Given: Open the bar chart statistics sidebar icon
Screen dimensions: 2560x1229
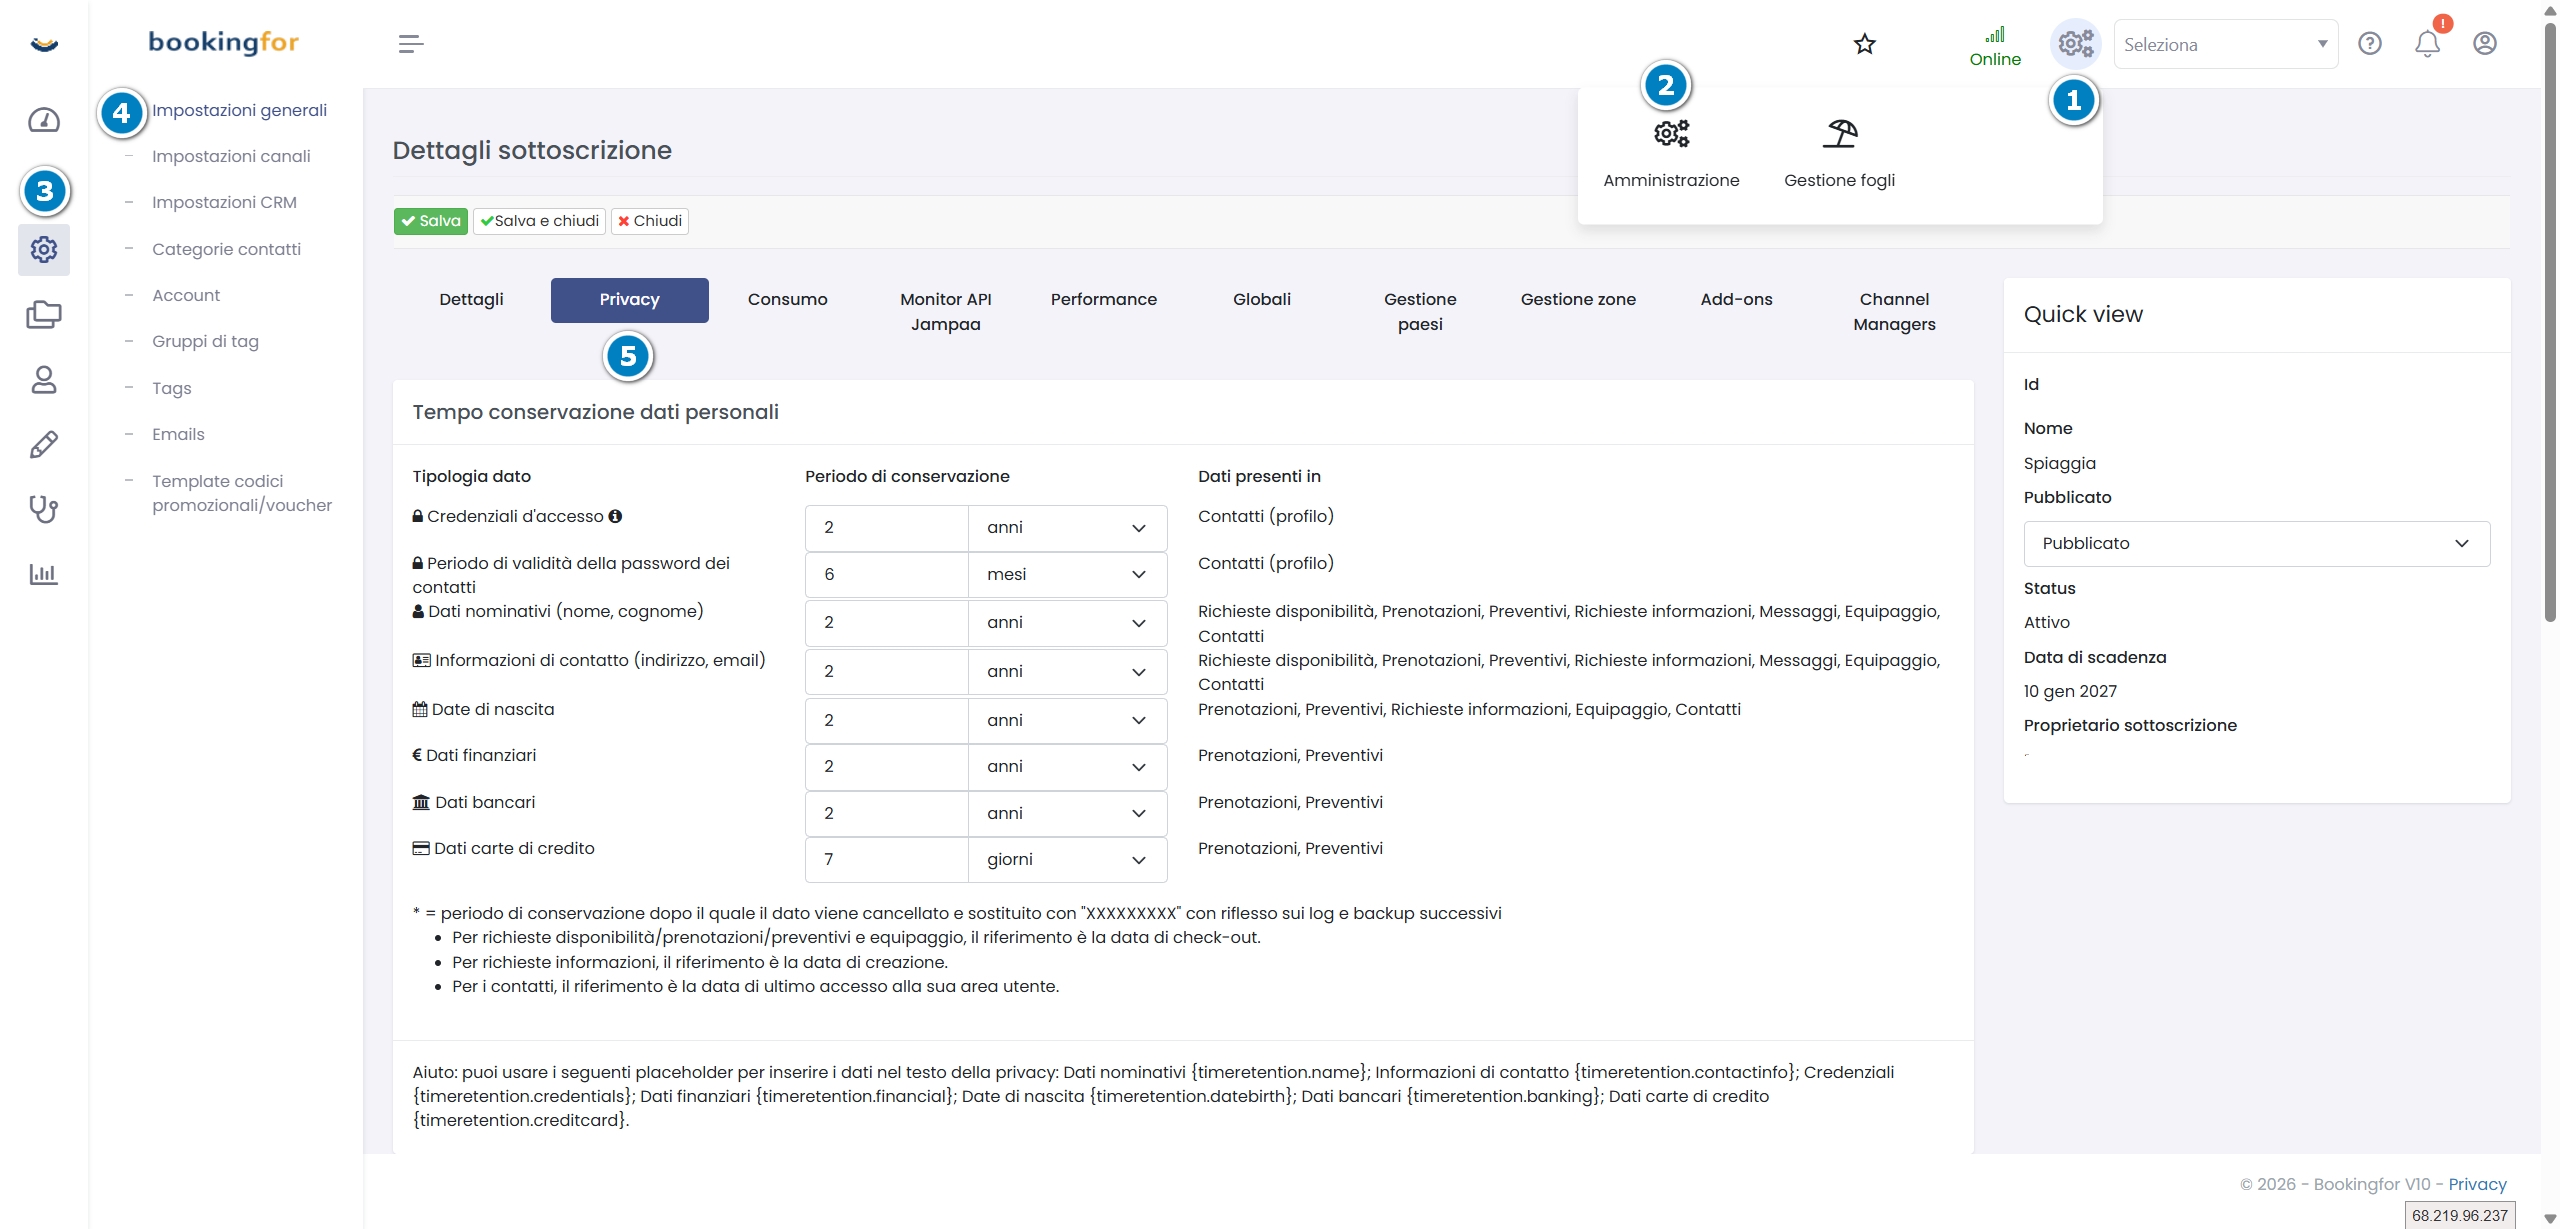Looking at the screenshot, I should (44, 574).
